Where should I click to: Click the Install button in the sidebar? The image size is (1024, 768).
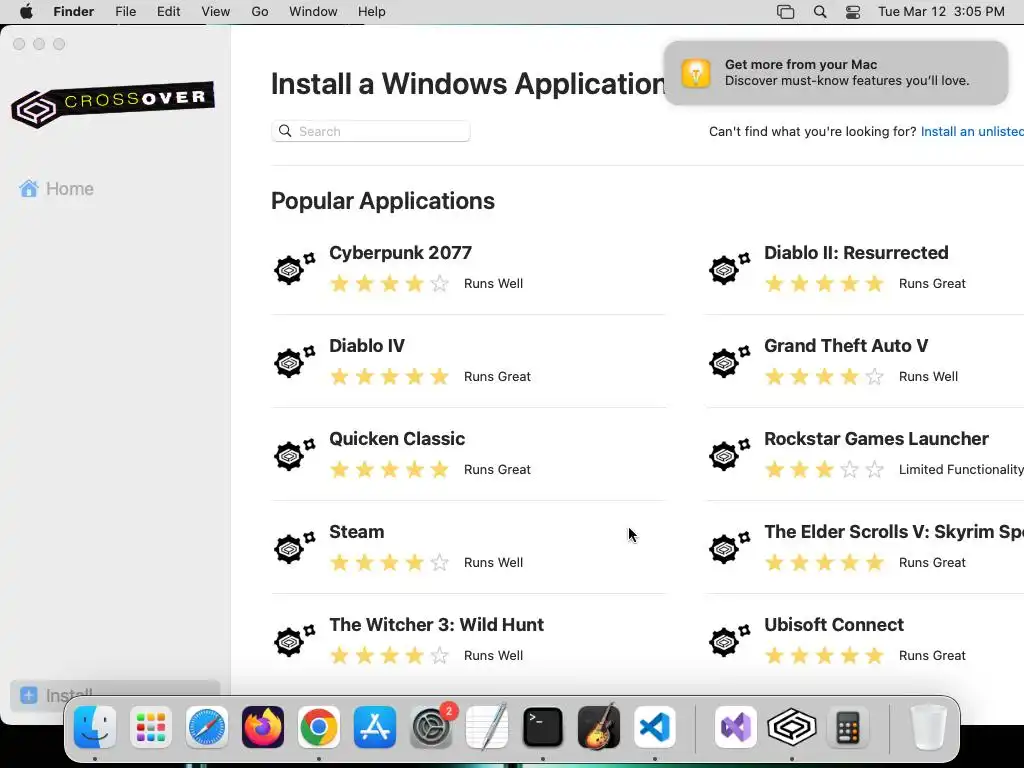pyautogui.click(x=115, y=696)
